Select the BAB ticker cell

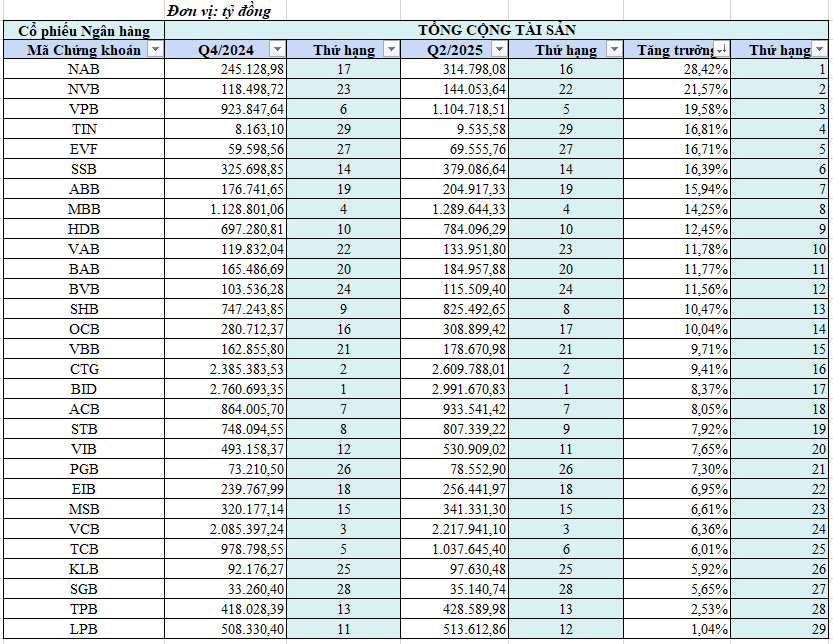84,269
